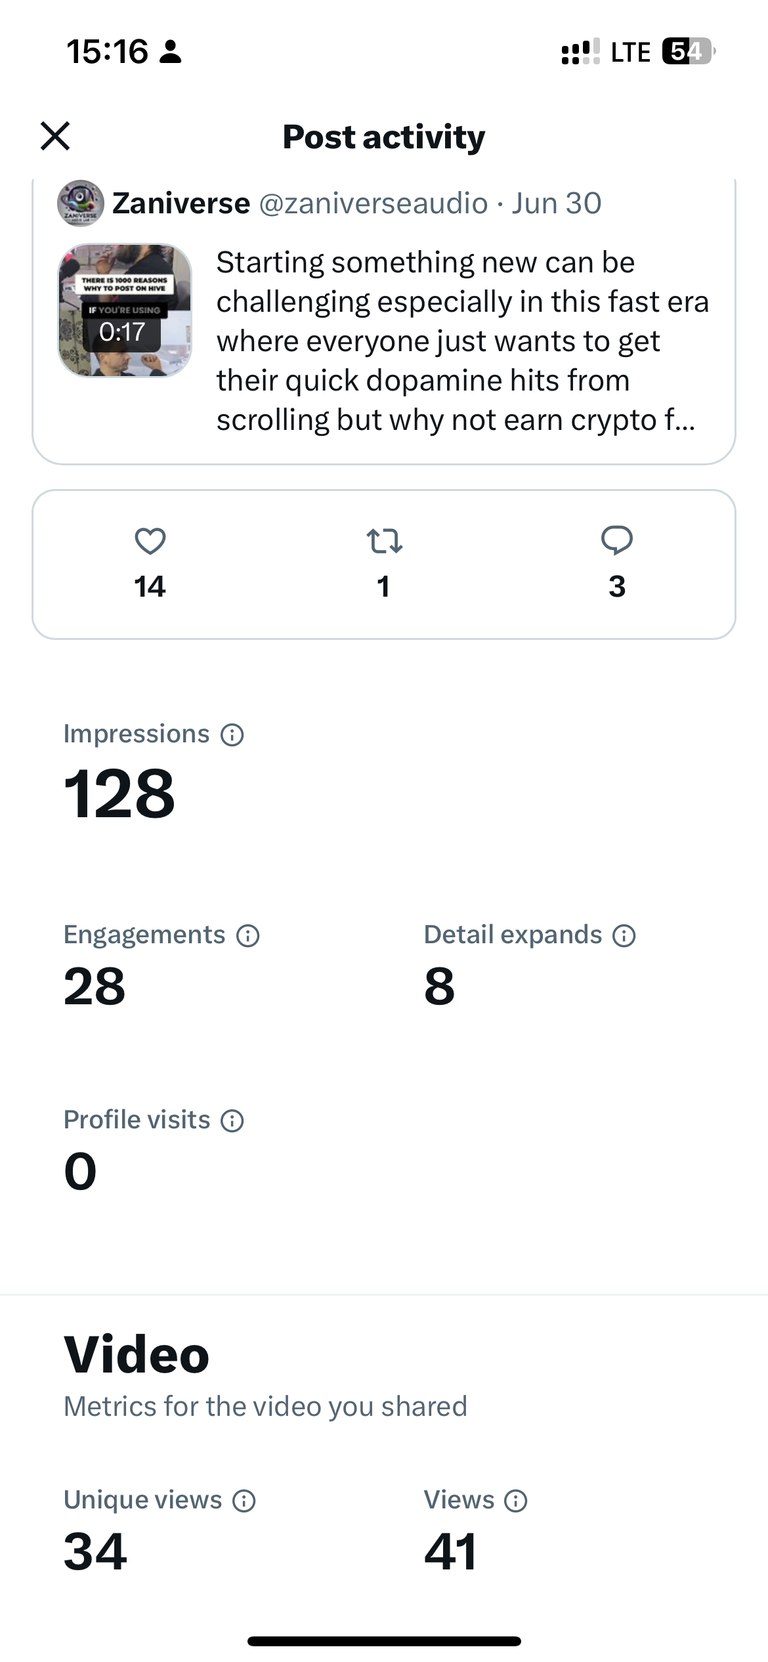Tap the likes count 14
The width and height of the screenshot is (768, 1662).
(x=150, y=587)
